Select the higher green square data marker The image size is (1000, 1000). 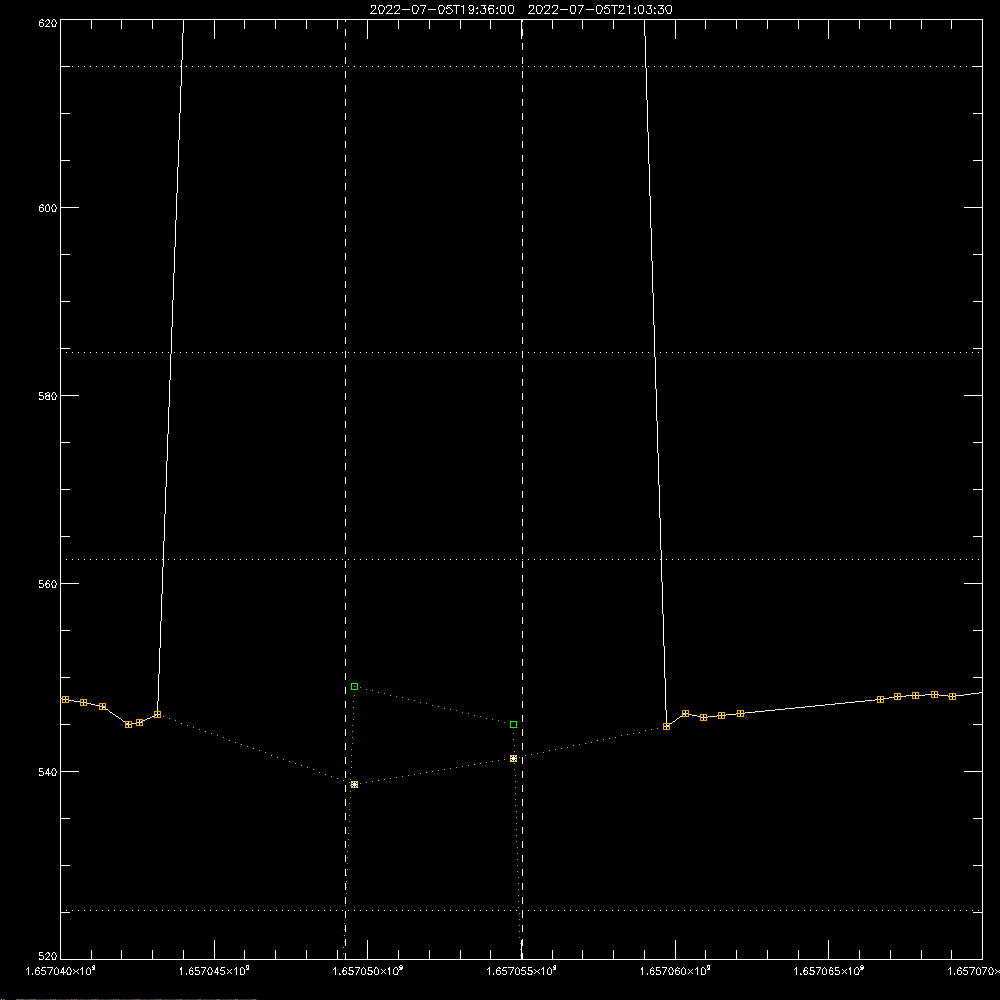[x=355, y=687]
